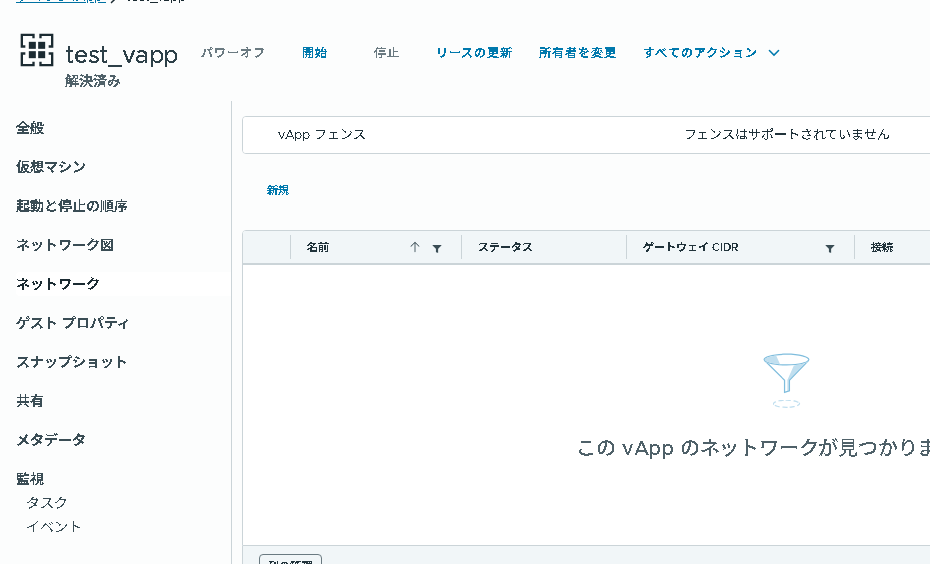
Task: Click the vApp フェンス label
Action: (321, 135)
